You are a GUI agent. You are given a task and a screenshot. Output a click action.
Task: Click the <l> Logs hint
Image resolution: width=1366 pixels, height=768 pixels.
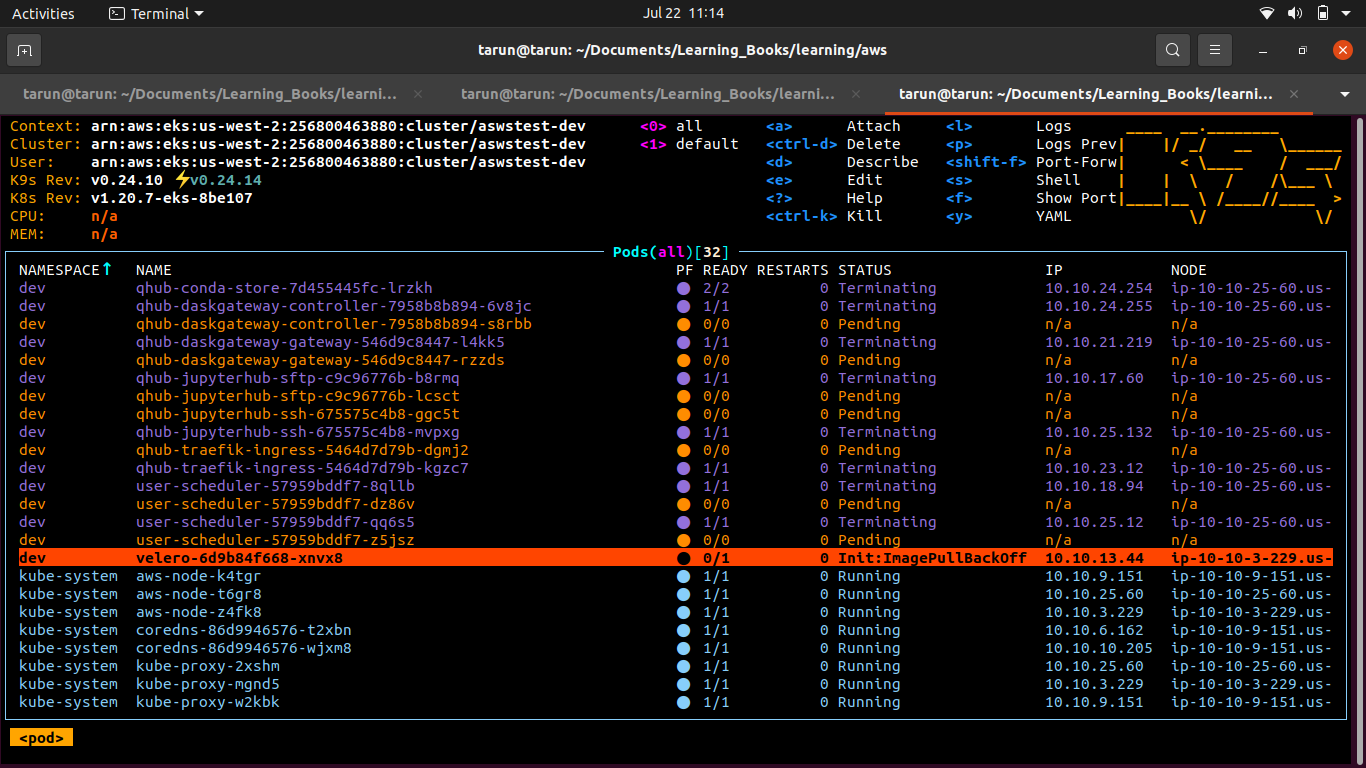pos(1009,126)
